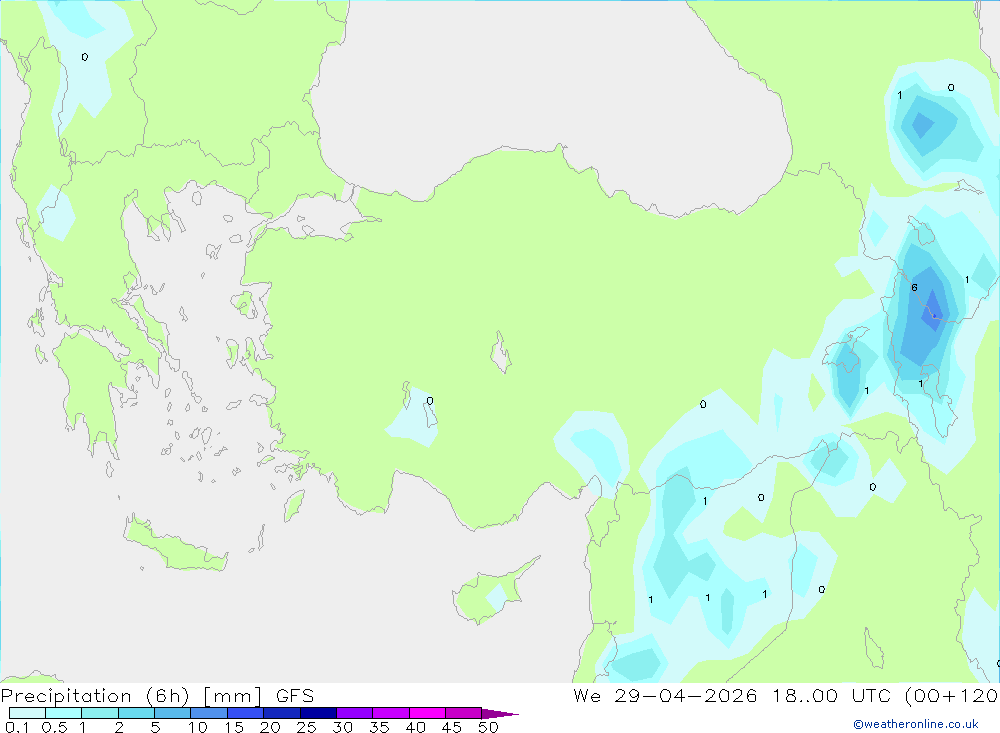1000x733 pixels.
Task: Click the '35' legend scale label
Action: (x=379, y=727)
